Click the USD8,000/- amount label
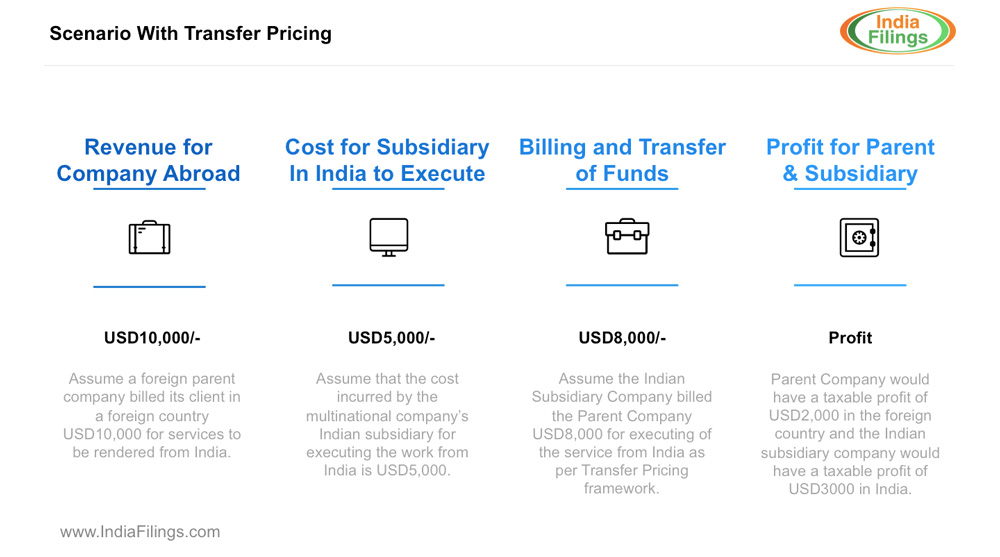 tap(622, 338)
